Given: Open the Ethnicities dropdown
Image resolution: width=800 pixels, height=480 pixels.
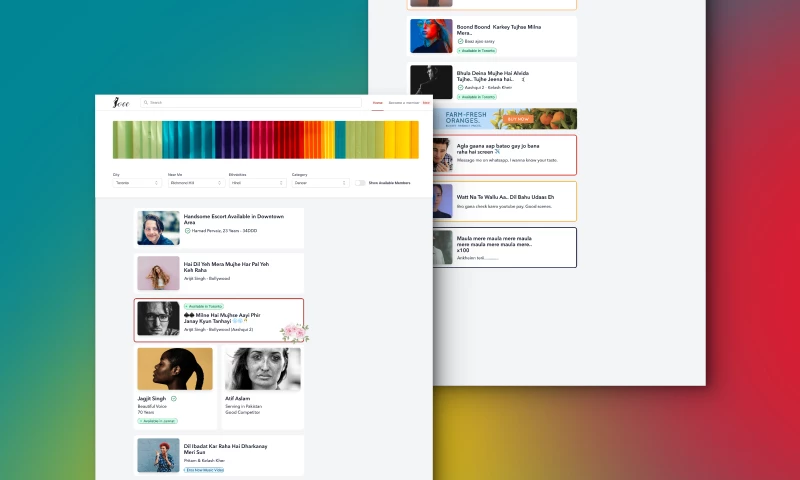Looking at the screenshot, I should (x=257, y=183).
